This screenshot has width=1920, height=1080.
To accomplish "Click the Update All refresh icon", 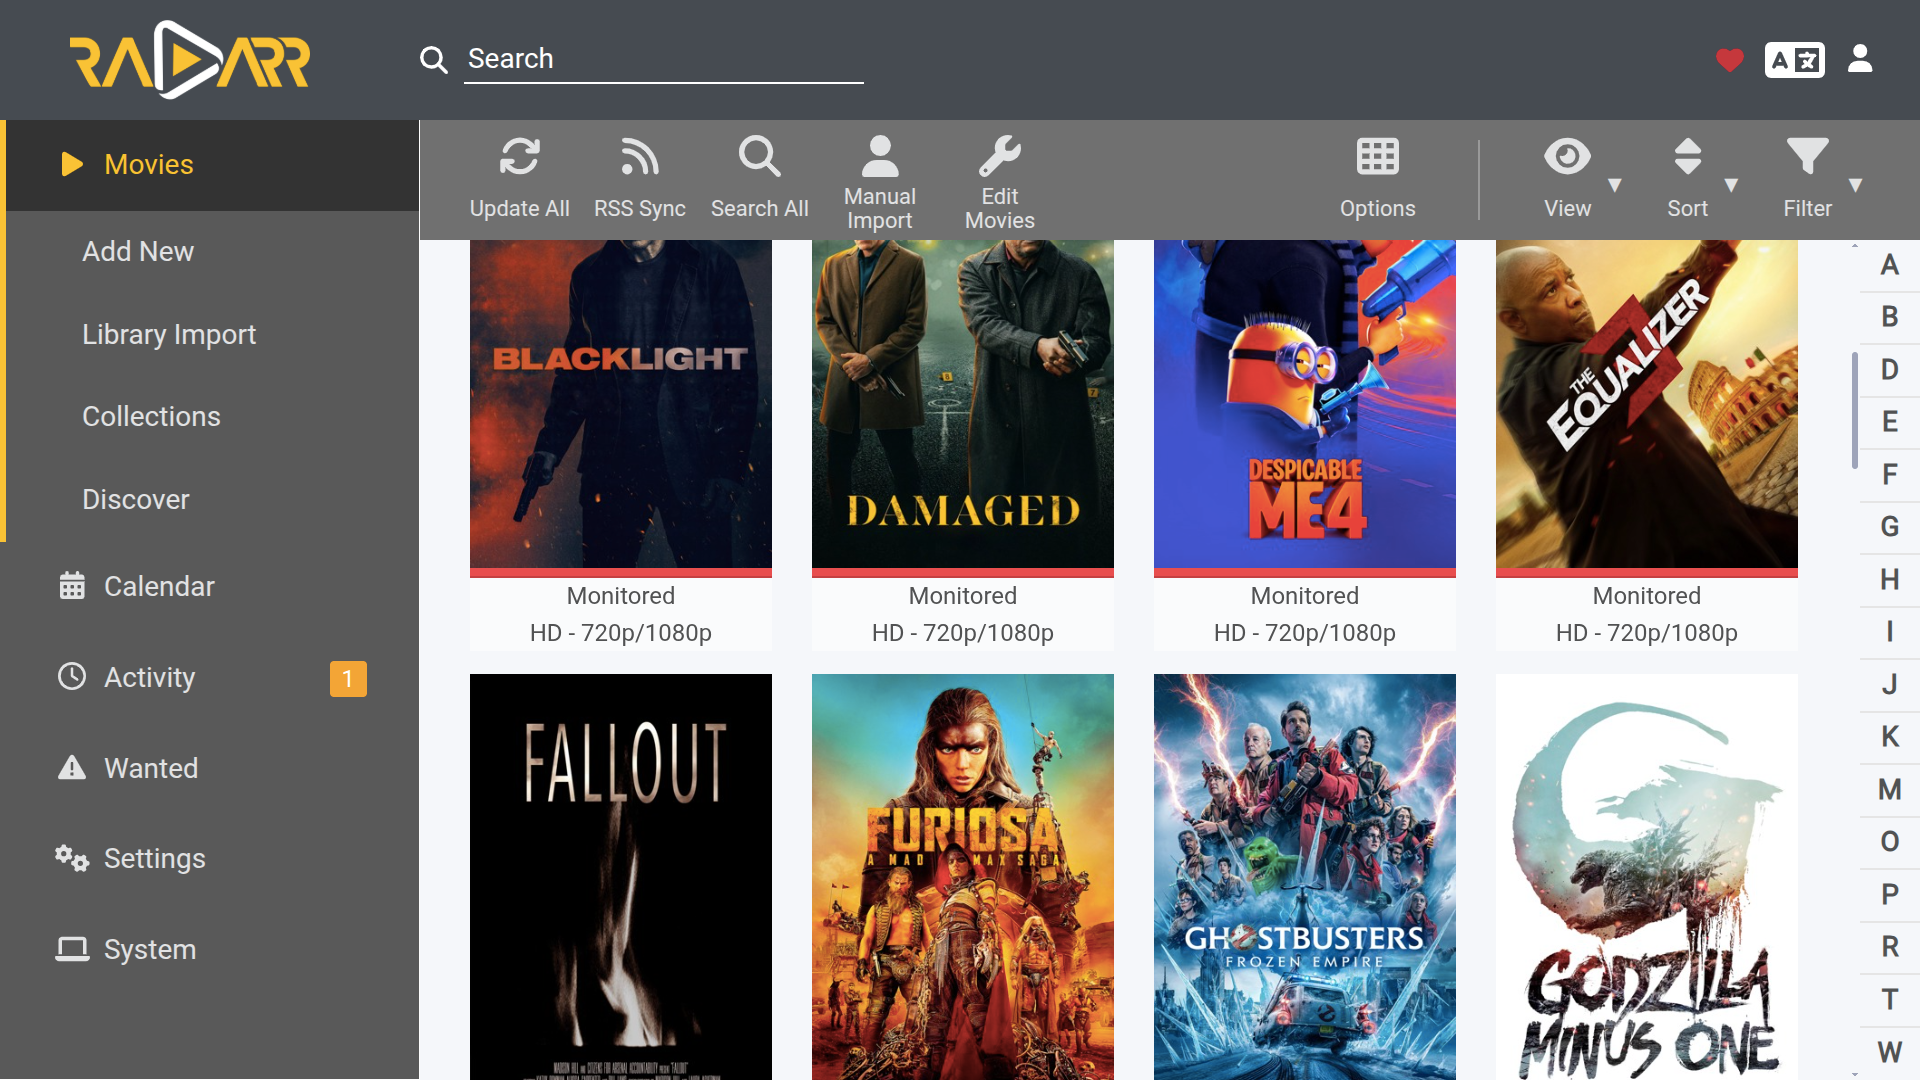I will point(519,158).
